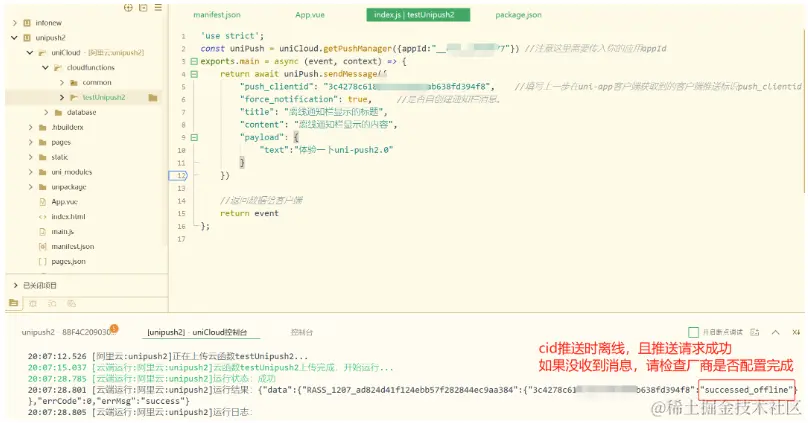Click the 'return event' statement on line 15
The width and height of the screenshot is (808, 423).
249,213
